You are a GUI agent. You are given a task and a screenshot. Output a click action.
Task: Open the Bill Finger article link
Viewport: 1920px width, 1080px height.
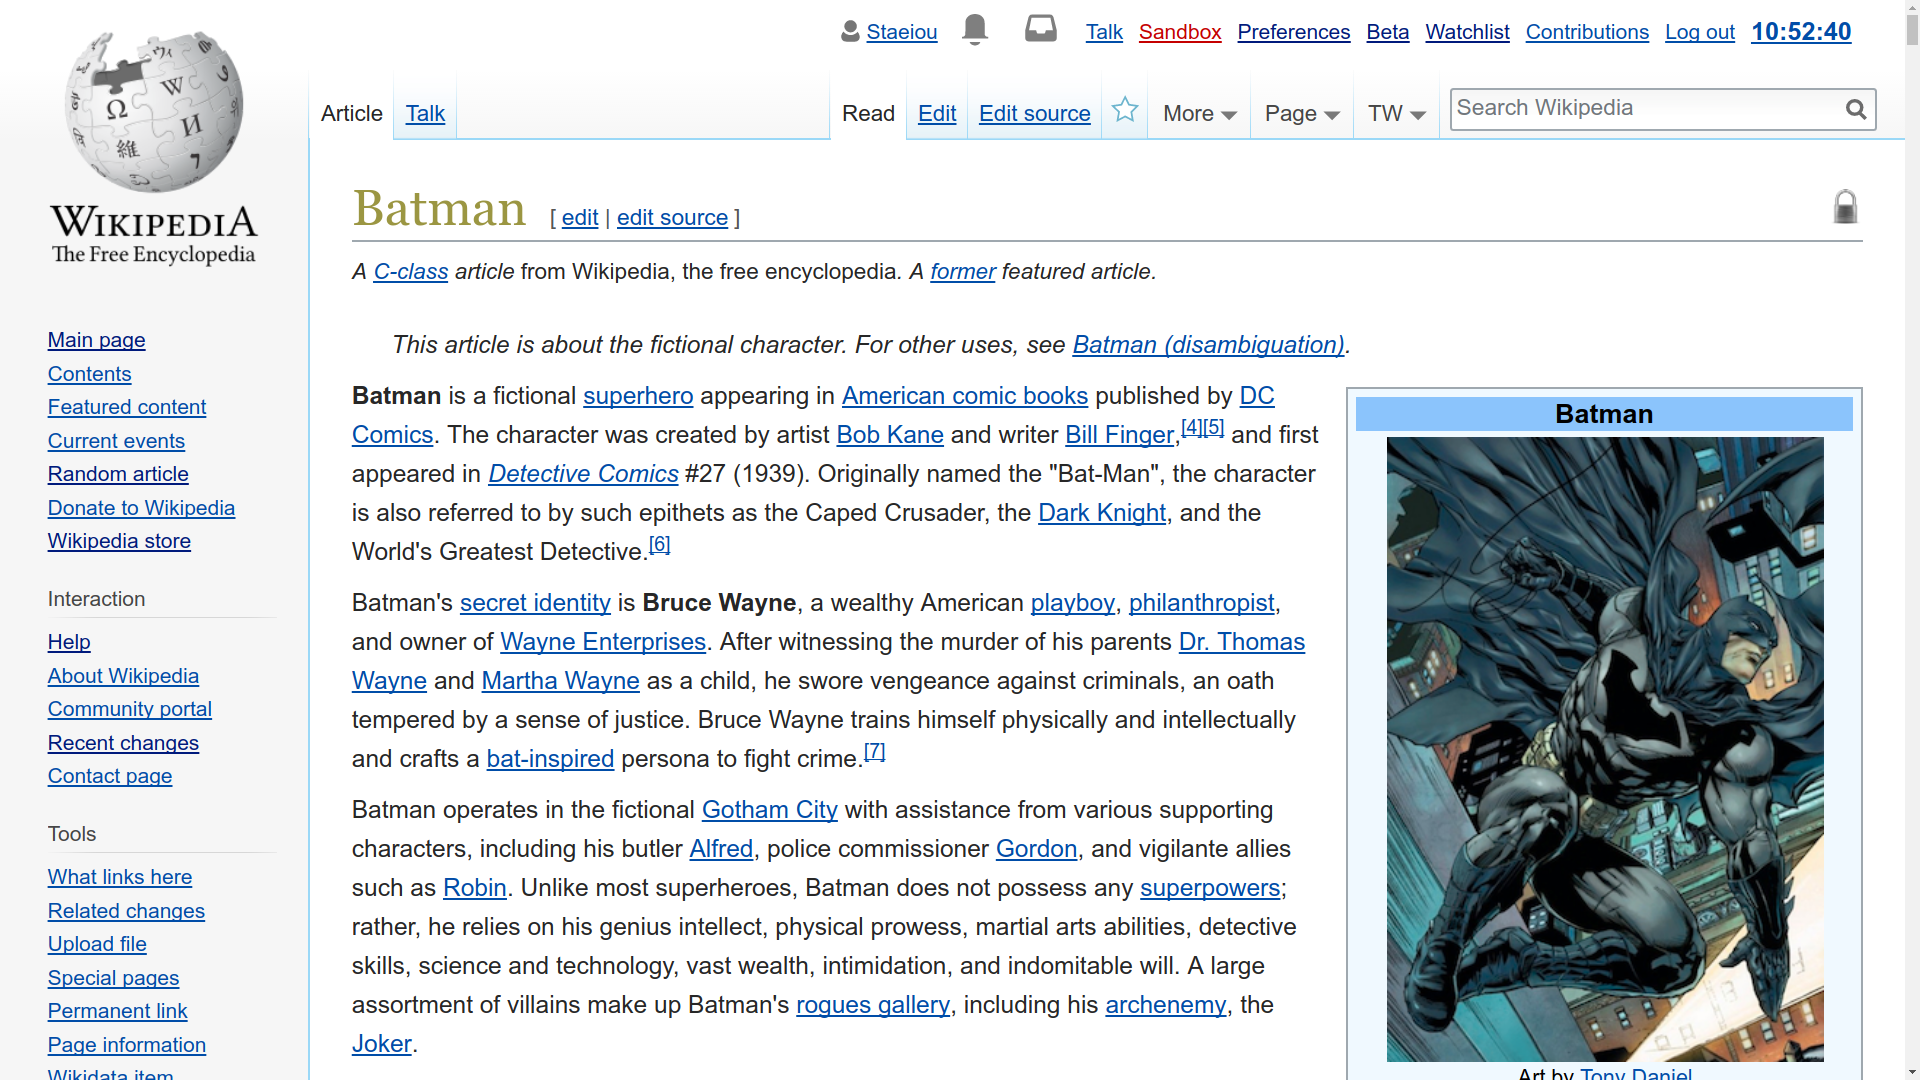click(1119, 434)
